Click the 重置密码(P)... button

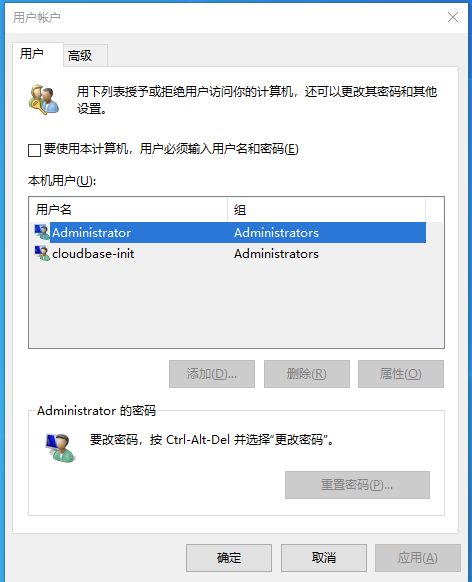point(357,485)
